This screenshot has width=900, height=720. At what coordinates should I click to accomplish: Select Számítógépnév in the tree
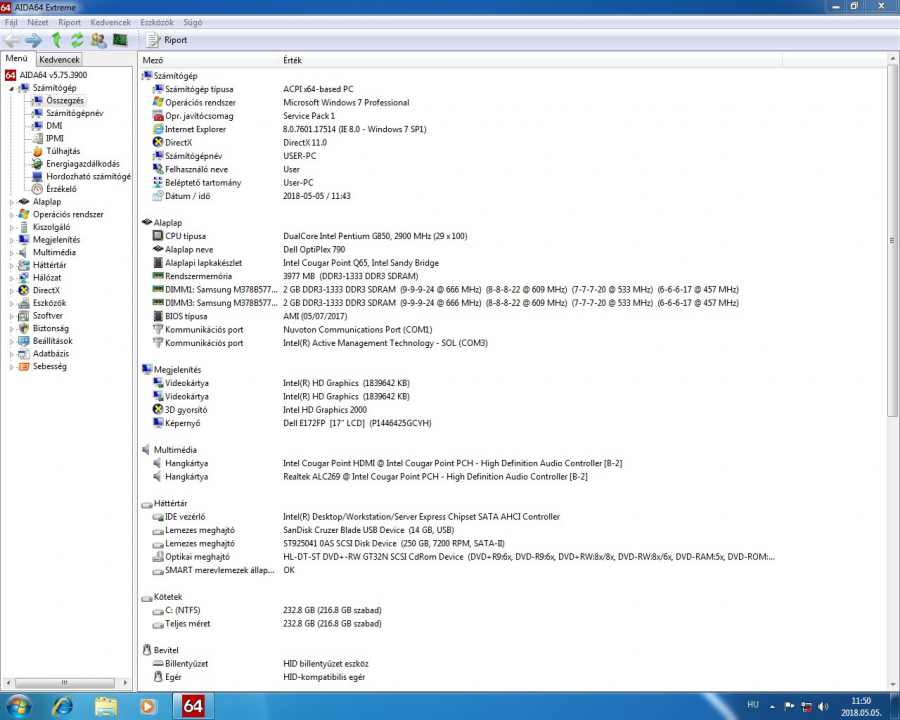(x=75, y=113)
